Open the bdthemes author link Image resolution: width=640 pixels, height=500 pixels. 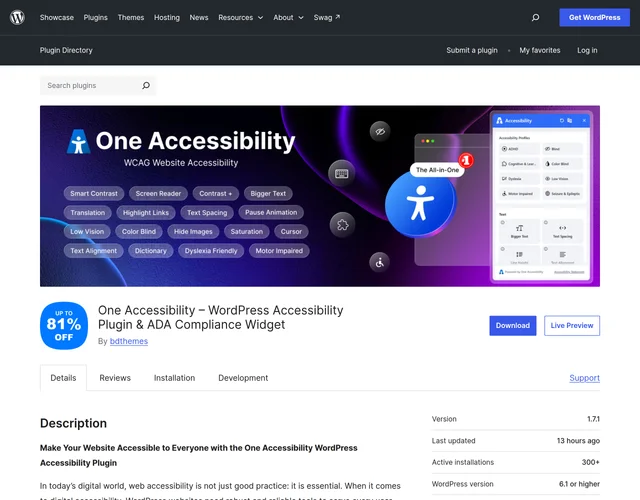coord(129,341)
